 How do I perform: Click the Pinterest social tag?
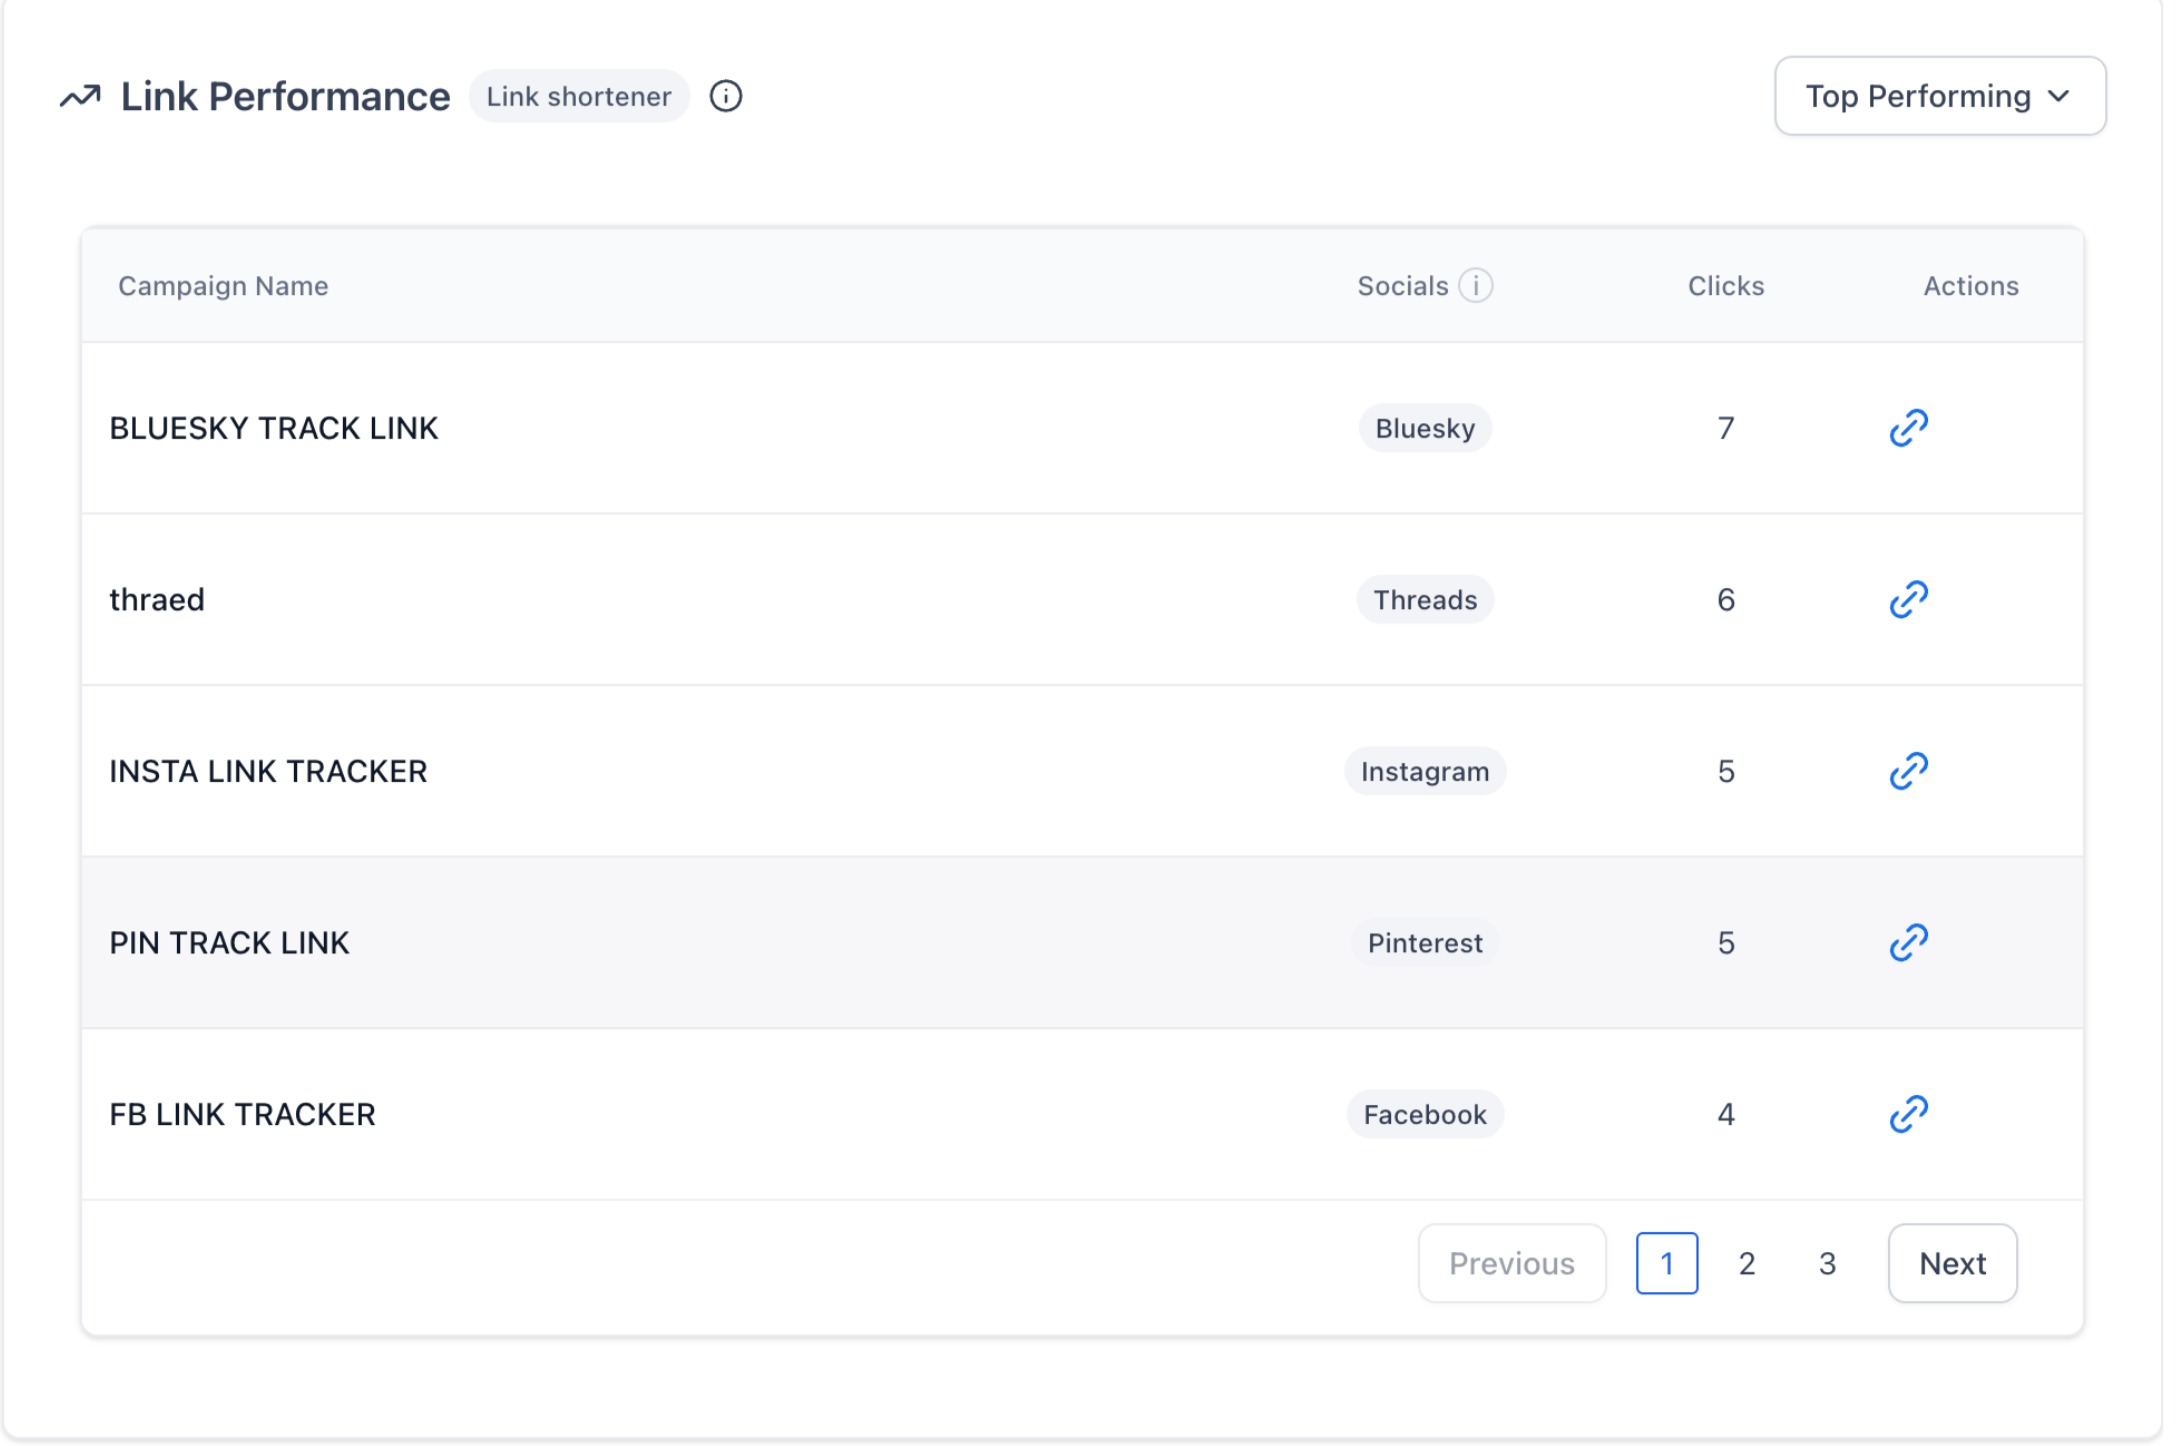click(1424, 943)
